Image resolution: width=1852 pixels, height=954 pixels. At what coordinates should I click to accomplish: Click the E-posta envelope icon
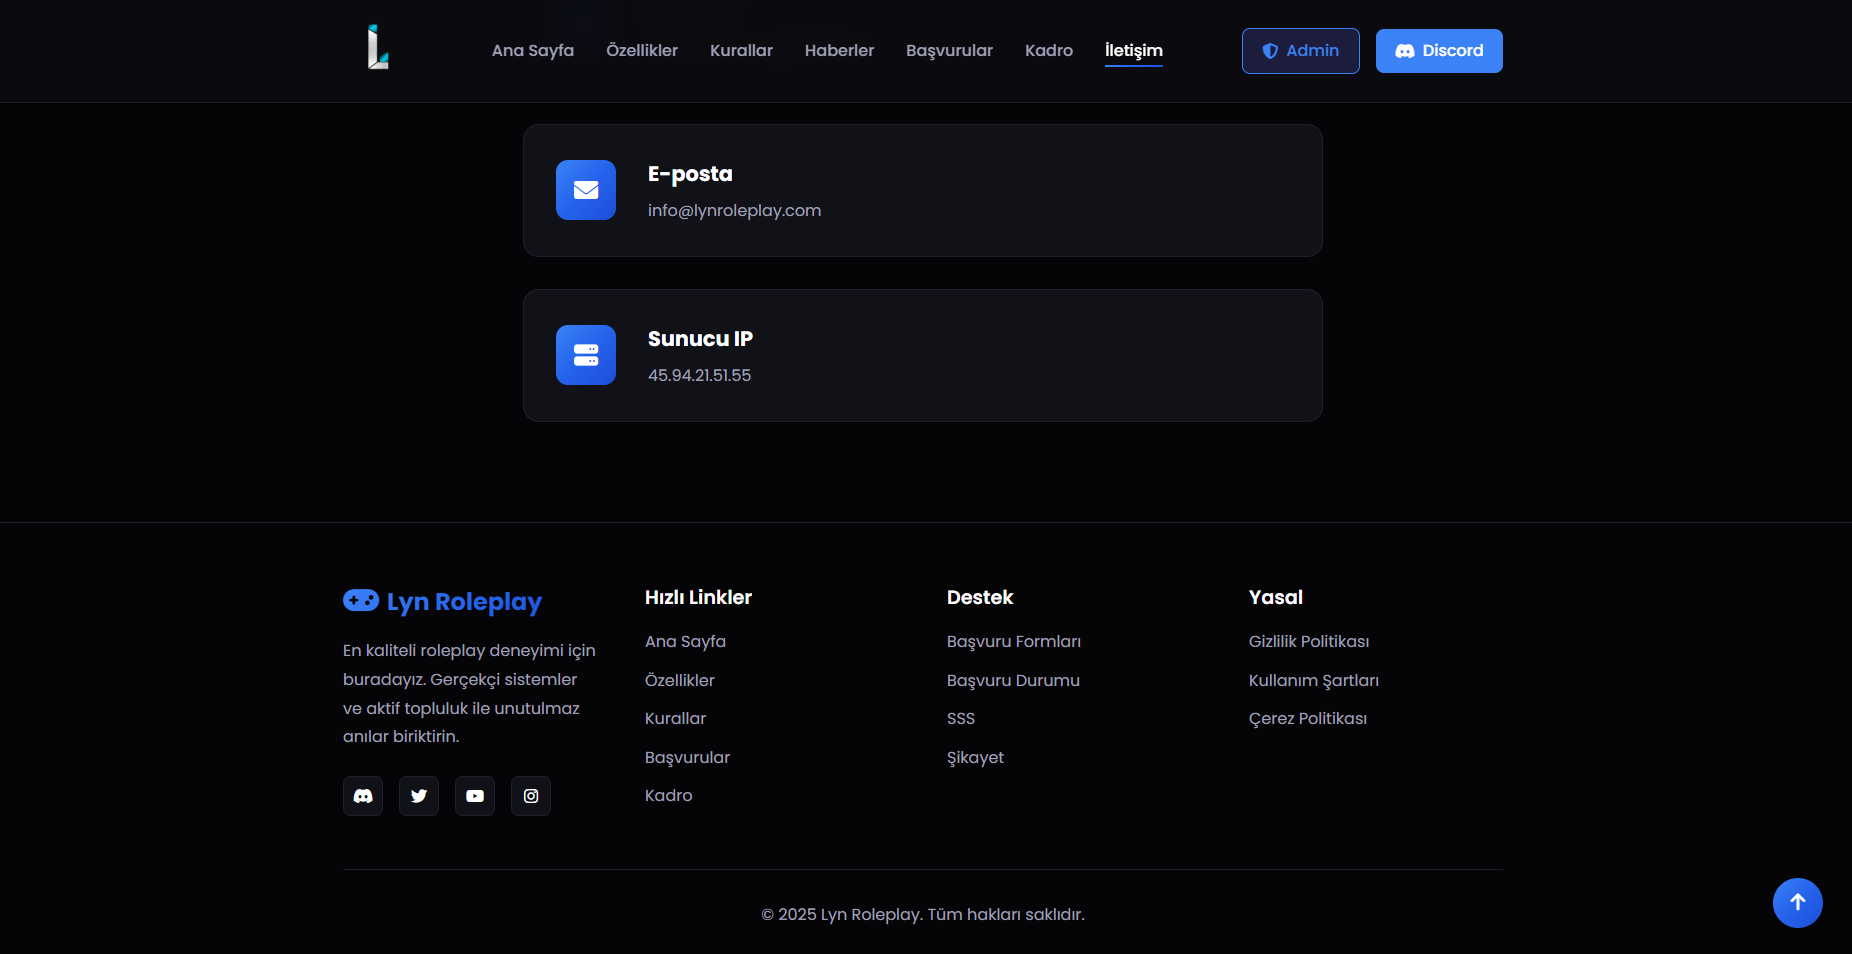[x=586, y=190]
